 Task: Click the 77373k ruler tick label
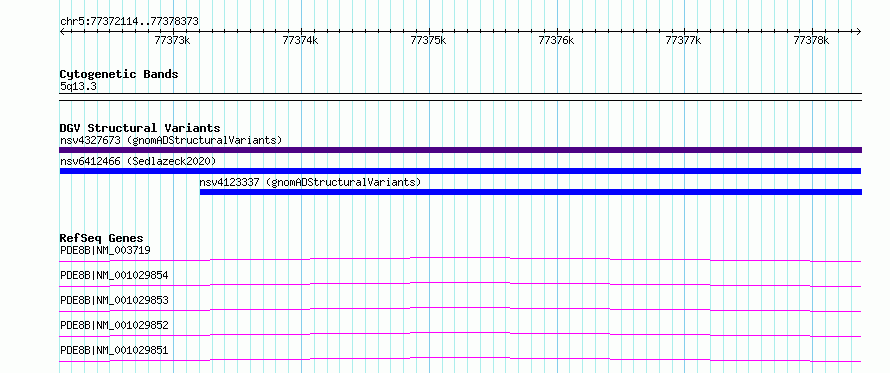(173, 40)
